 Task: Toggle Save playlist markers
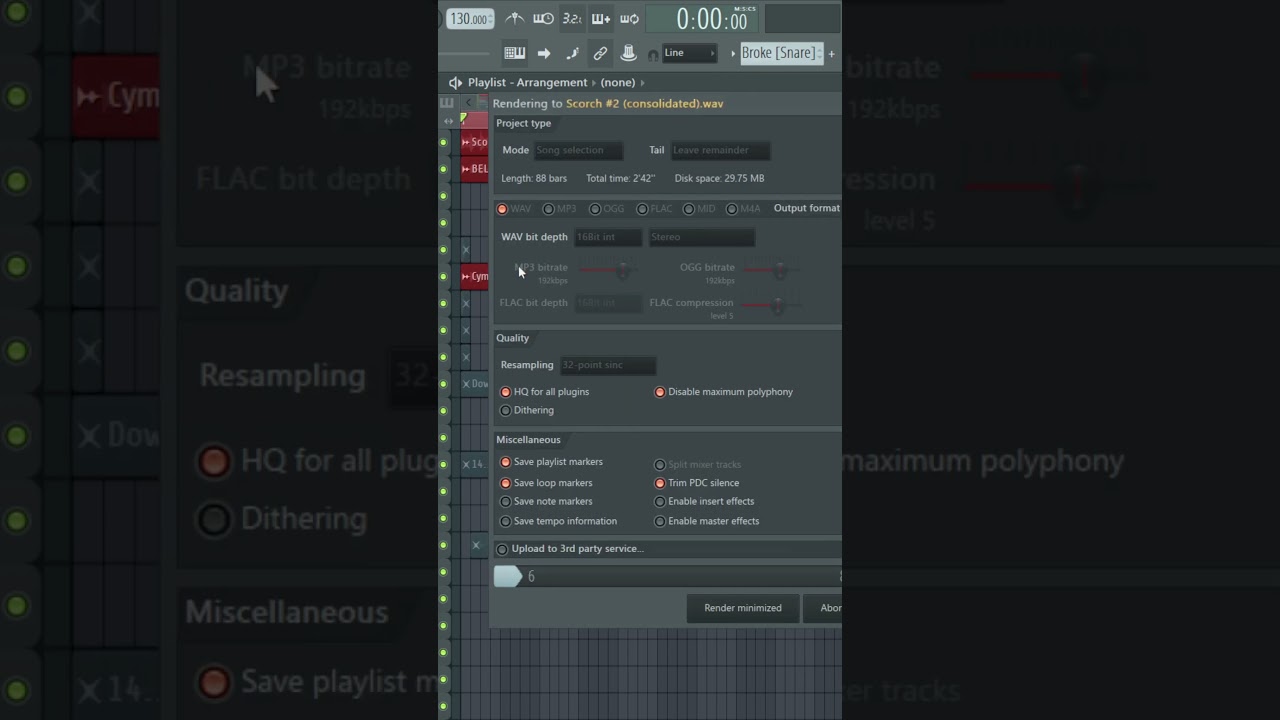click(551, 462)
